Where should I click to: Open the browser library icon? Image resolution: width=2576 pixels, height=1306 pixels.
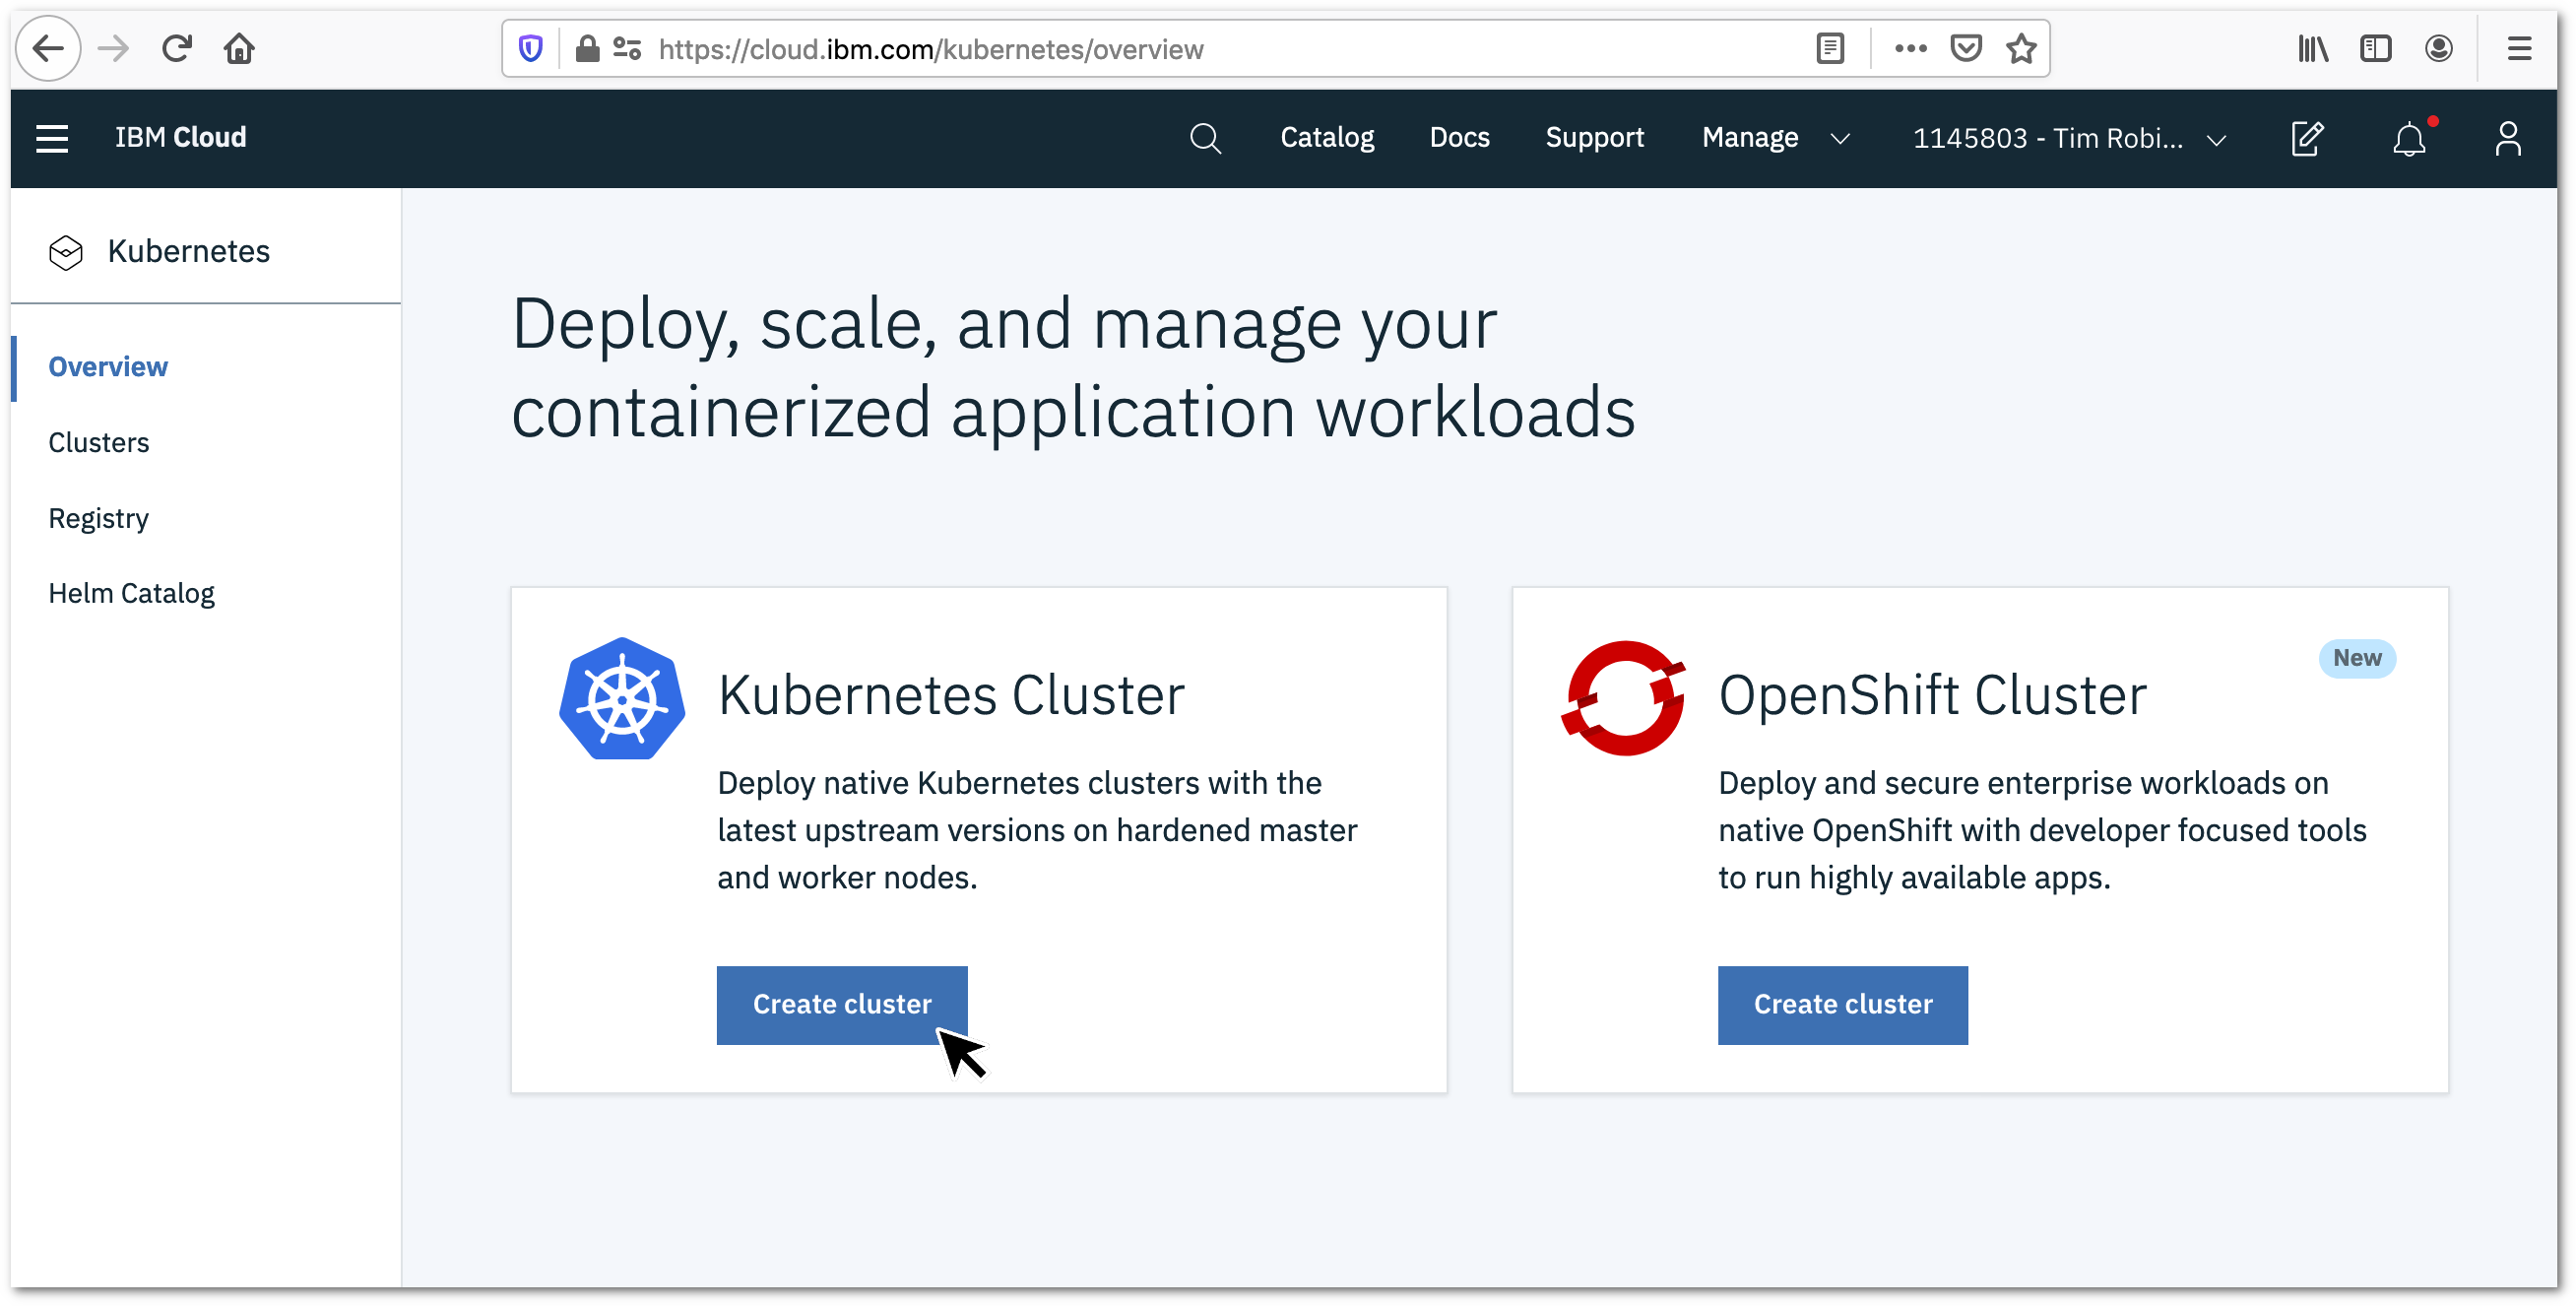click(x=2312, y=48)
